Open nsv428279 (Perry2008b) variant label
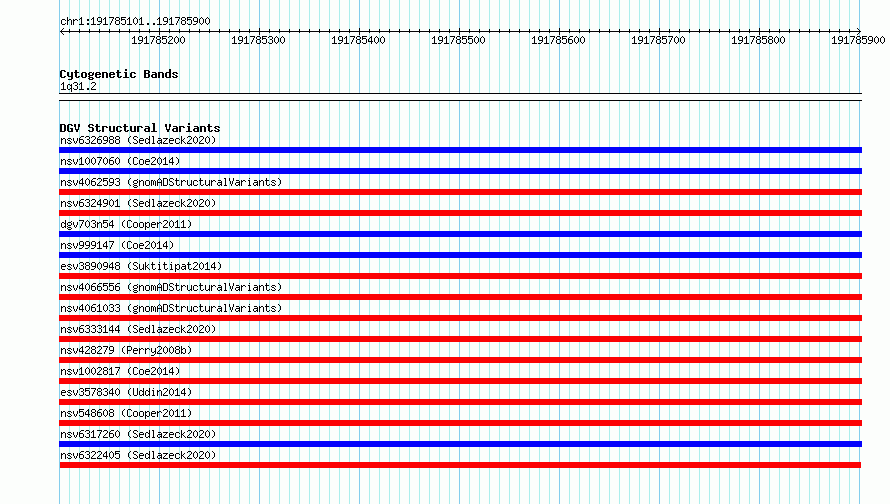 pos(126,350)
